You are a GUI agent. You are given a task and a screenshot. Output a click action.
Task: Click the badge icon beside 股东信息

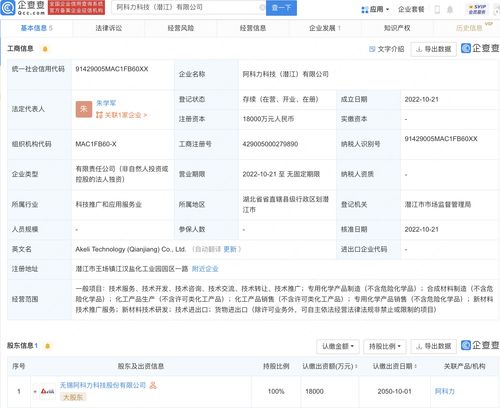pyautogui.click(x=47, y=346)
